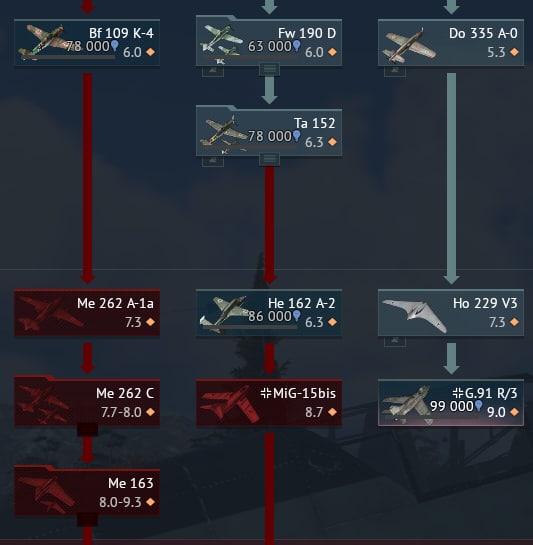Select the G.91 R/3 jet card
This screenshot has width=533, height=545.
point(451,402)
